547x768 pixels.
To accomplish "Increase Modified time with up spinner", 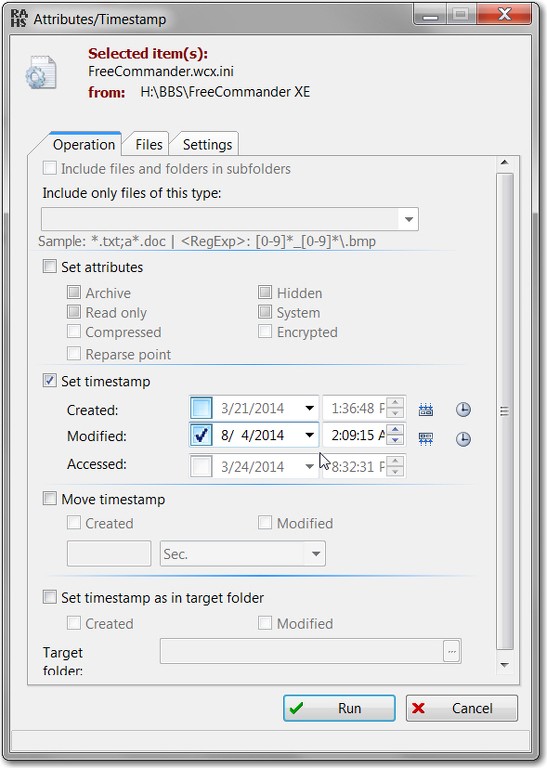I will pos(395,430).
